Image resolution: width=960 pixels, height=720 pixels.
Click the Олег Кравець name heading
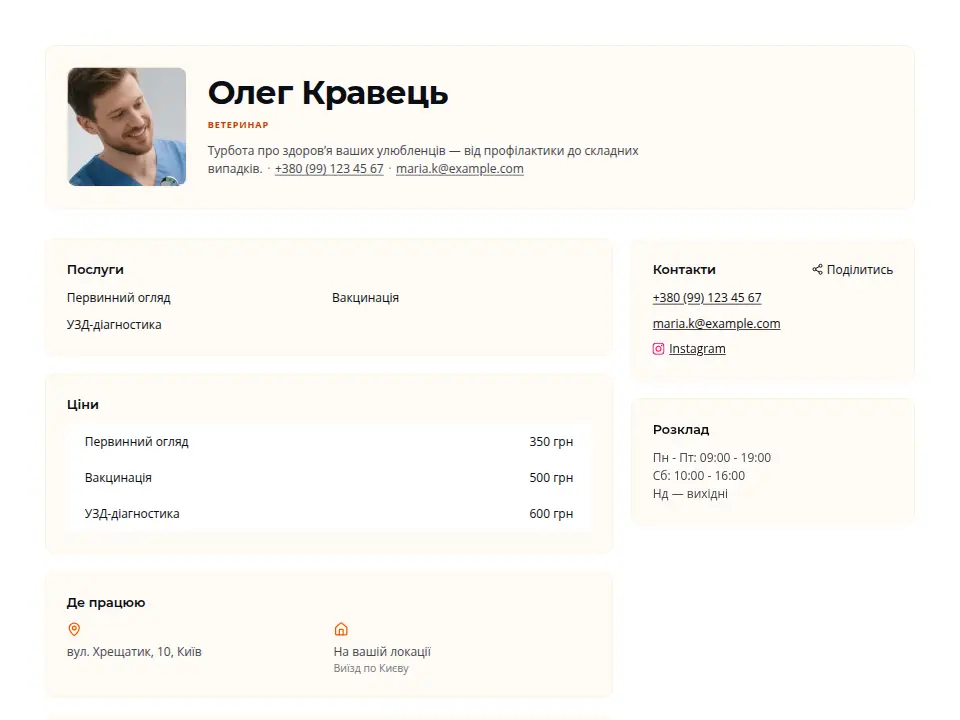(328, 94)
